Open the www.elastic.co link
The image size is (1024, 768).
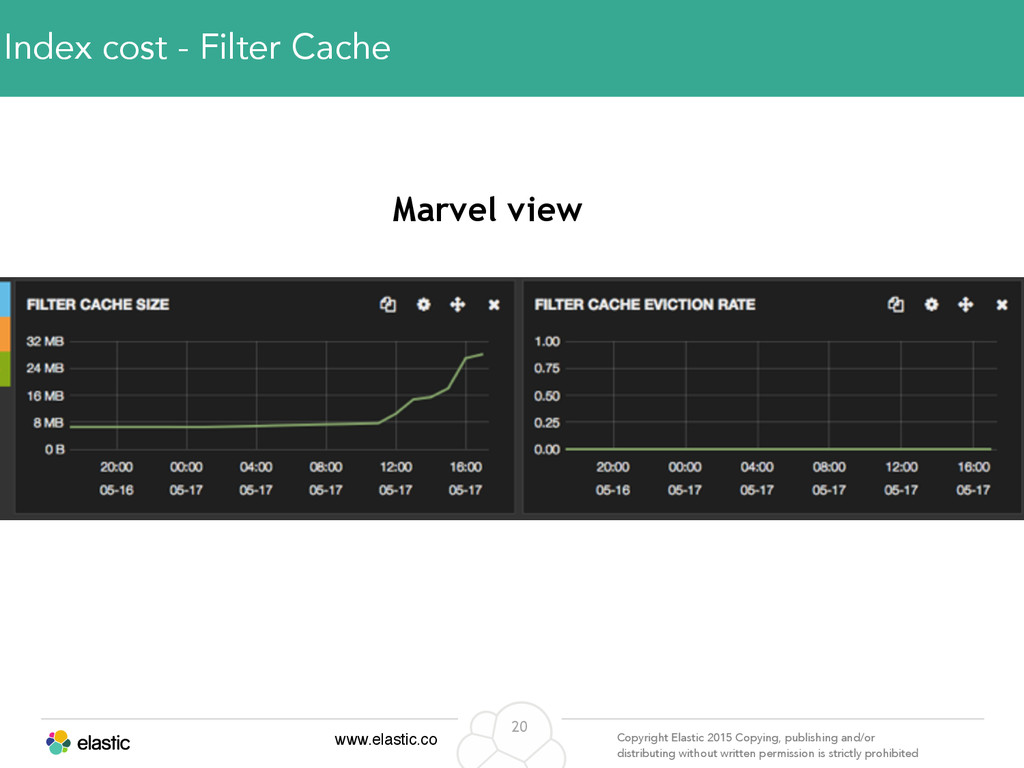(386, 739)
